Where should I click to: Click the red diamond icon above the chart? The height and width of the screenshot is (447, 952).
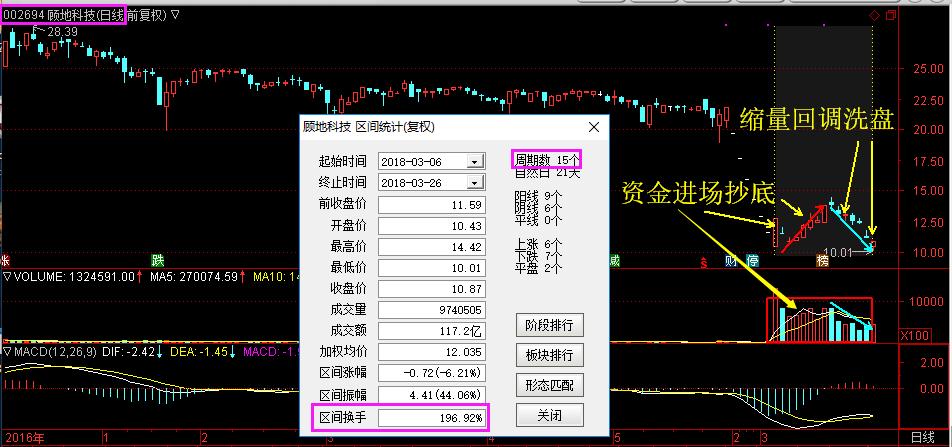click(x=874, y=16)
